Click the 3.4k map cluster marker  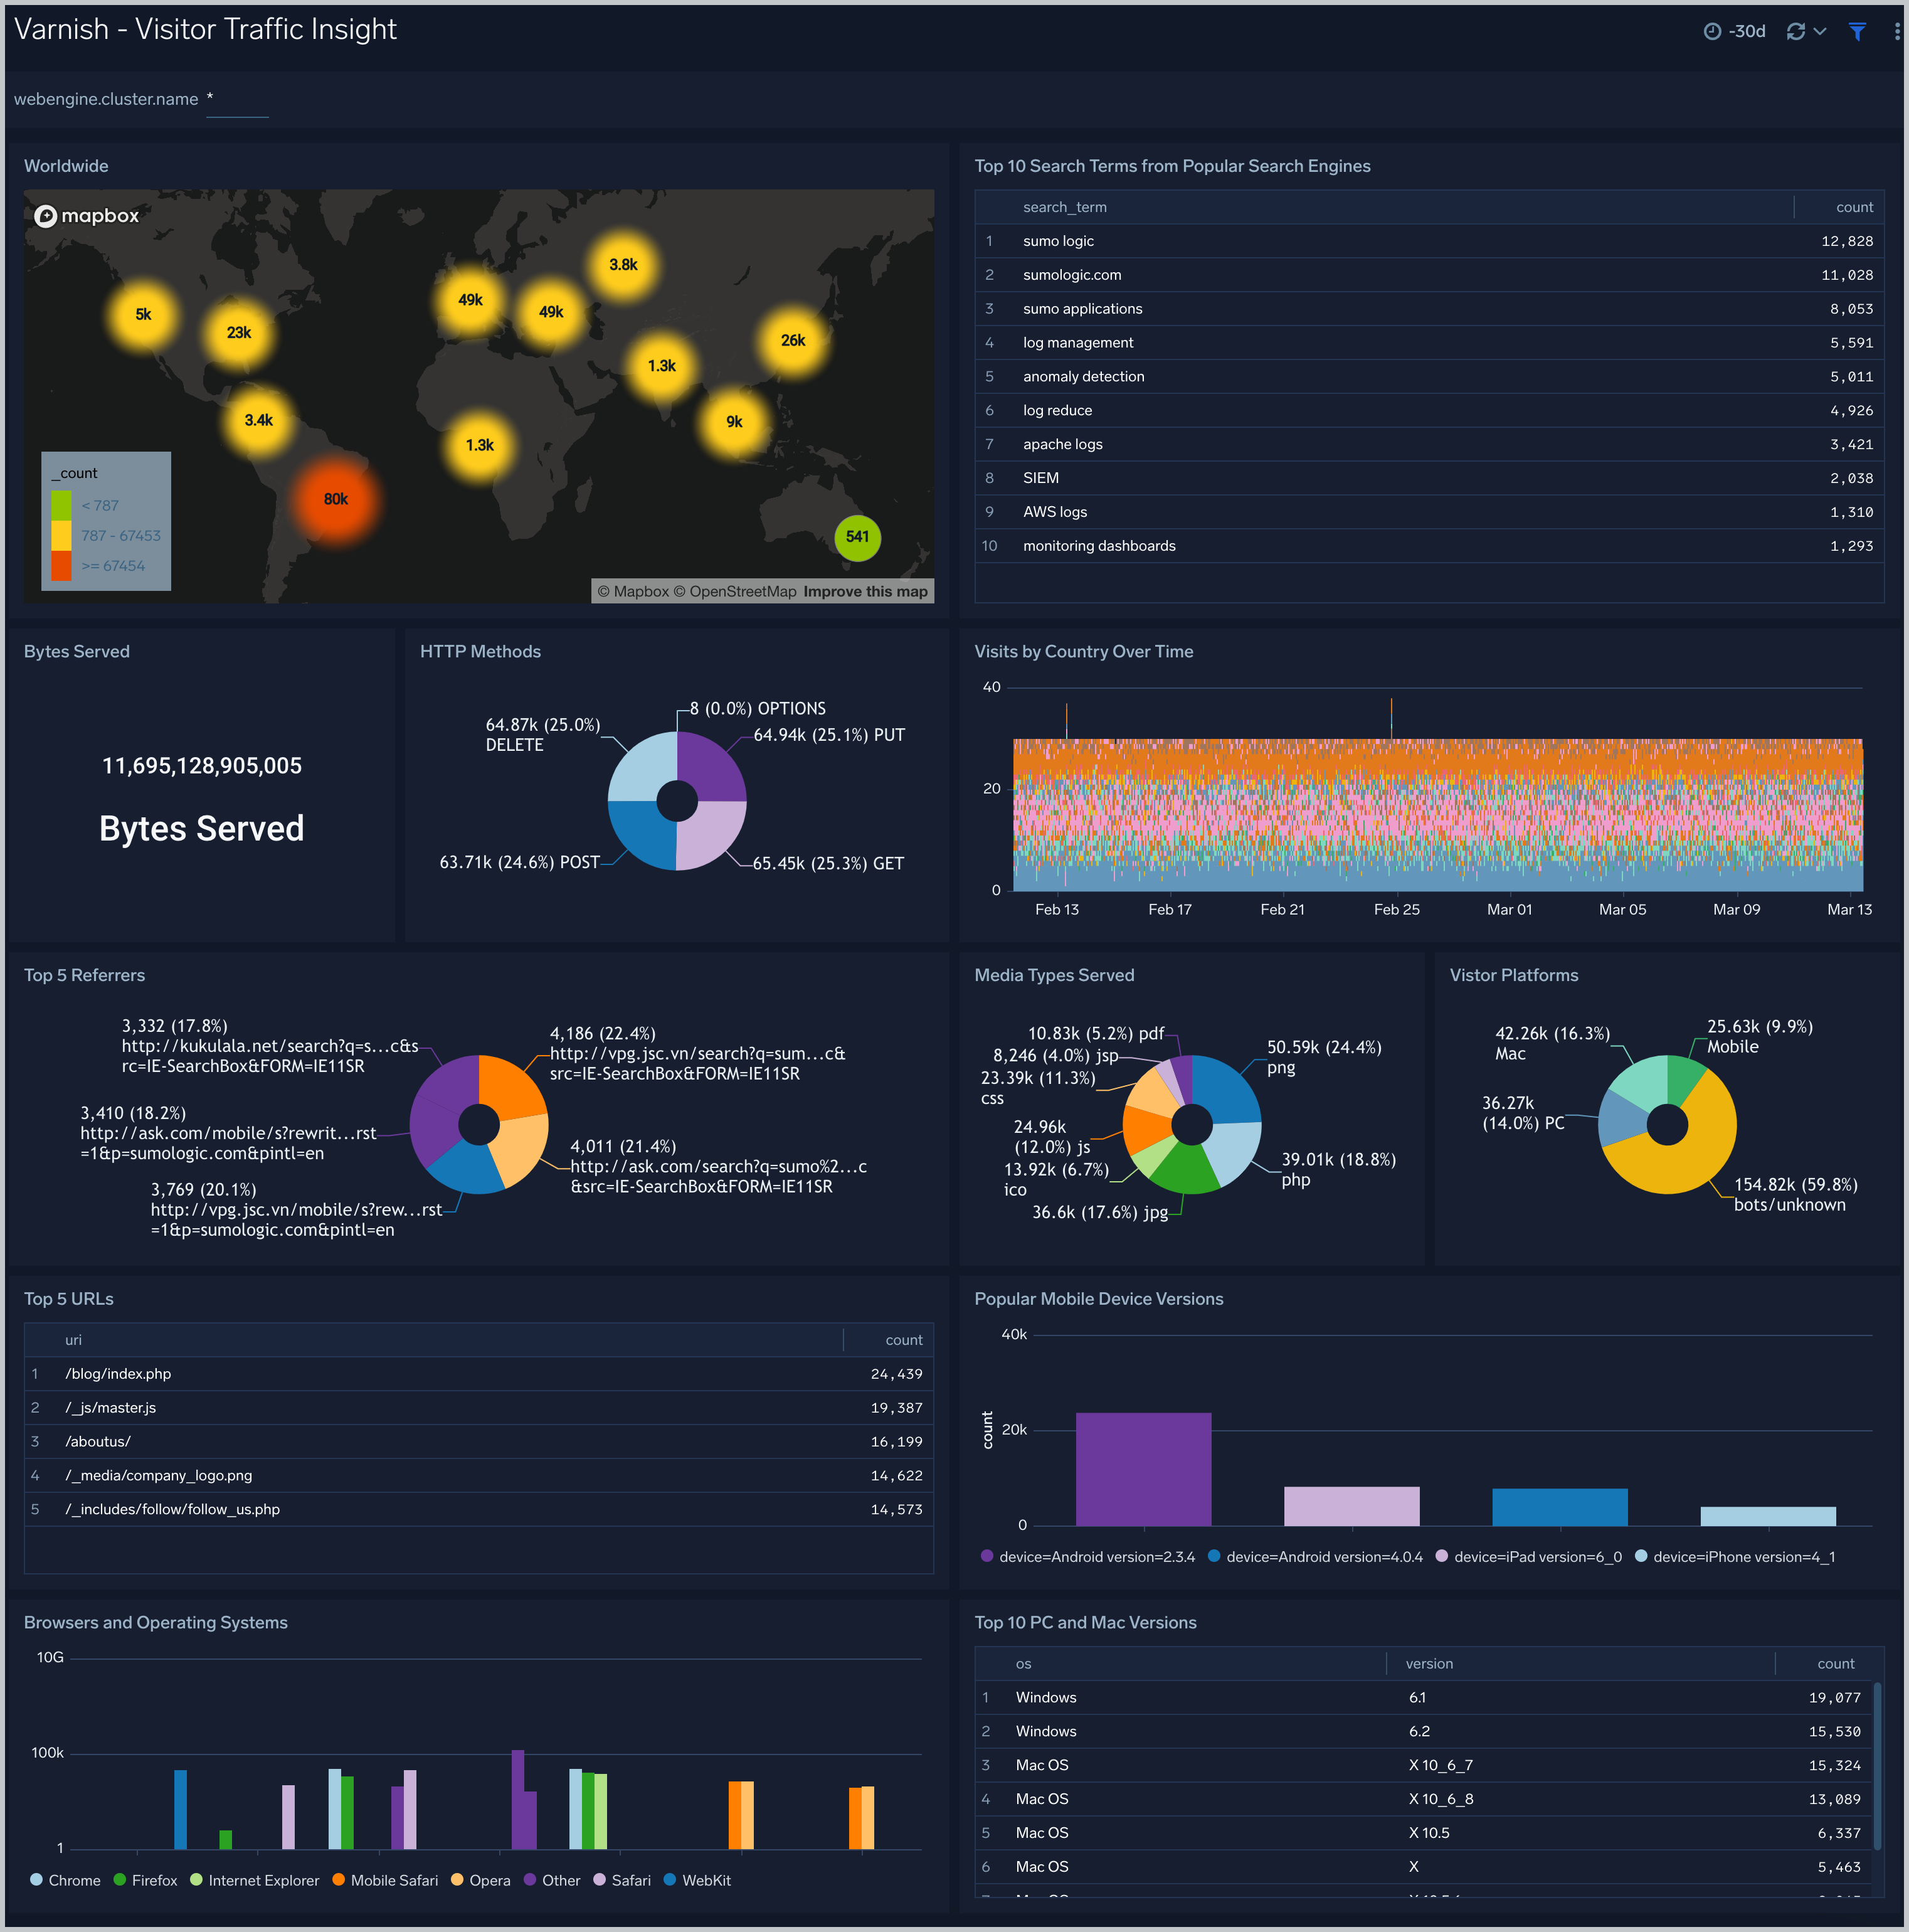click(x=258, y=420)
